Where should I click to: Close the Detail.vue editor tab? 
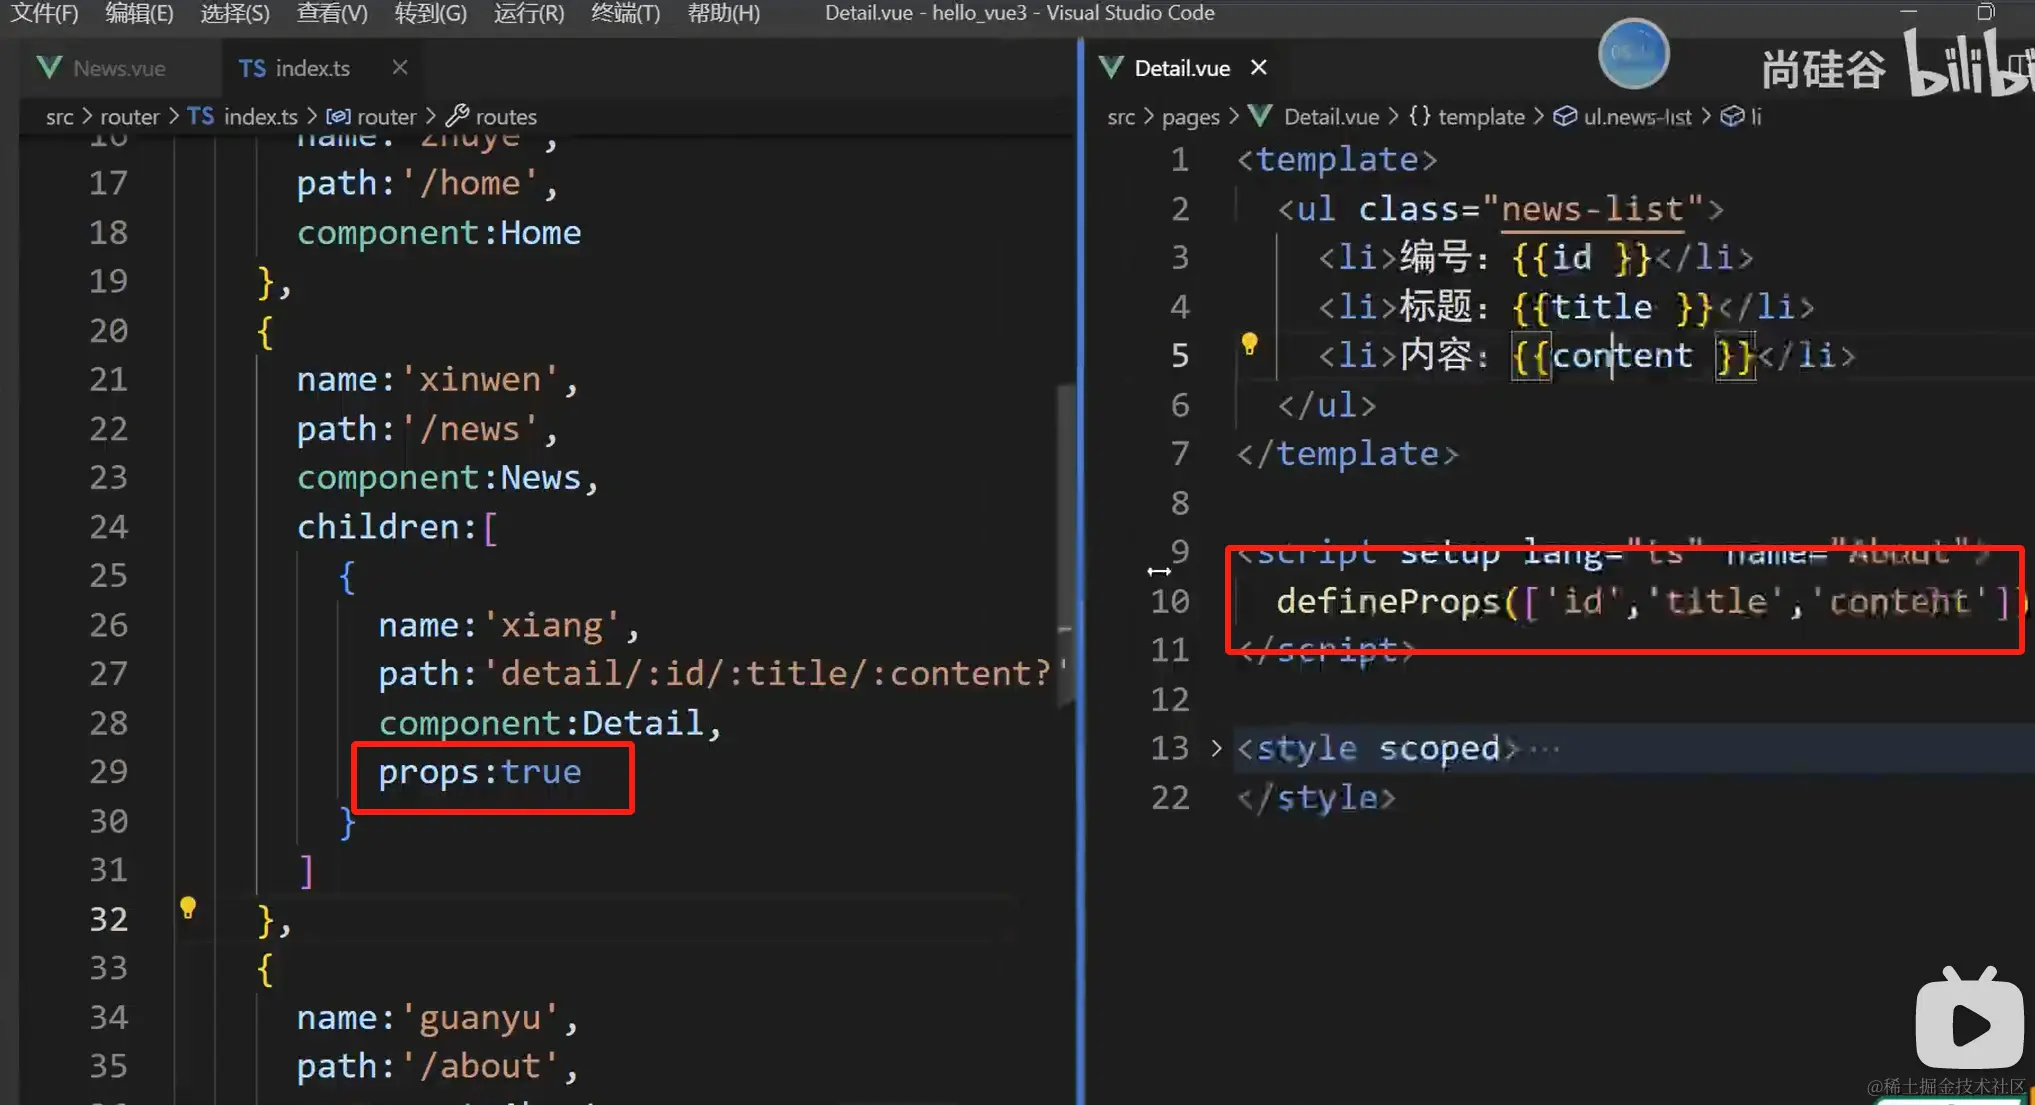click(1259, 67)
